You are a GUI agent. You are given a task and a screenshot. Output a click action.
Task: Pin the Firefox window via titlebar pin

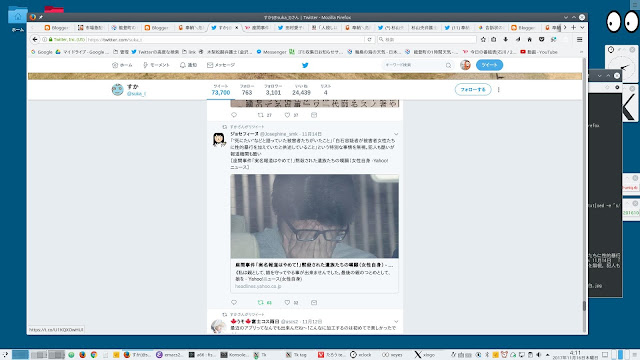41,17
